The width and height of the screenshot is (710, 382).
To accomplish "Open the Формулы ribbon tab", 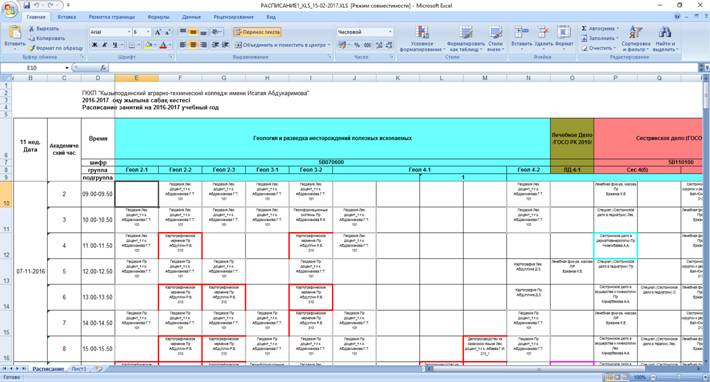I will 158,17.
